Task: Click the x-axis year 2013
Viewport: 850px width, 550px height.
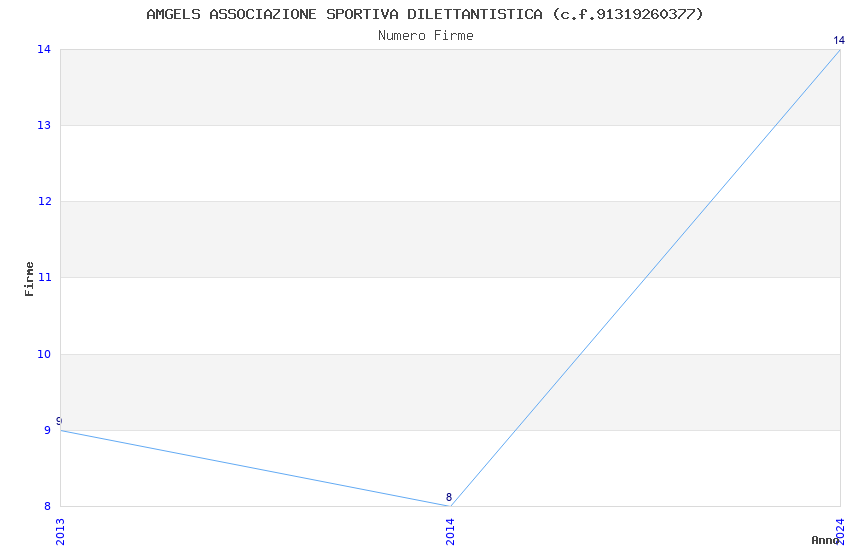Action: [x=60, y=532]
